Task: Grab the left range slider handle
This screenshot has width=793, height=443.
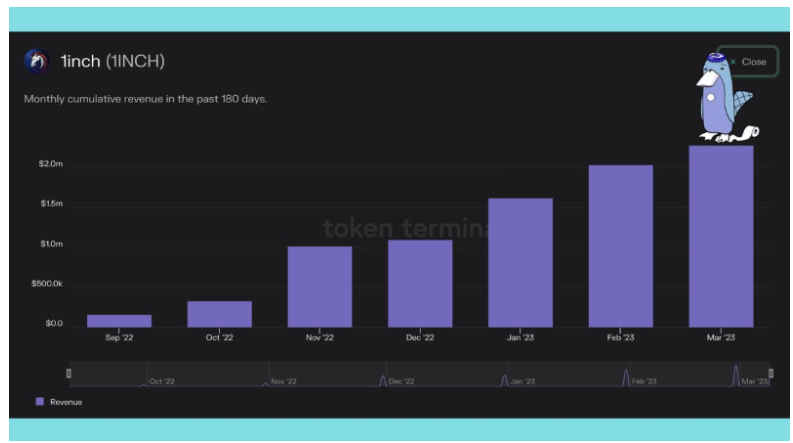Action: [x=69, y=374]
